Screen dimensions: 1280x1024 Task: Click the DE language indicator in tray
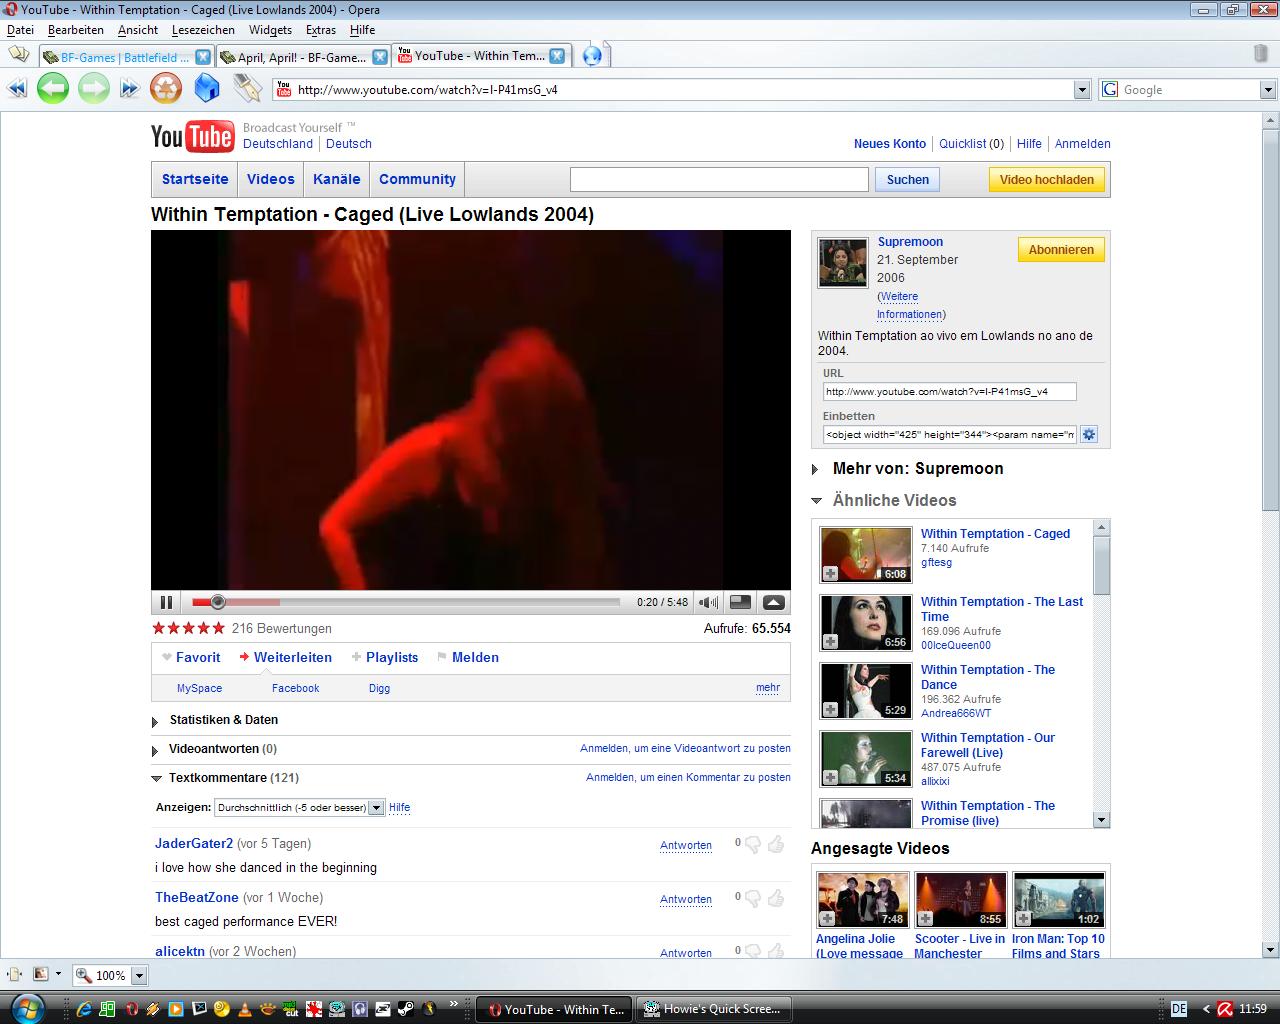pos(1179,1009)
